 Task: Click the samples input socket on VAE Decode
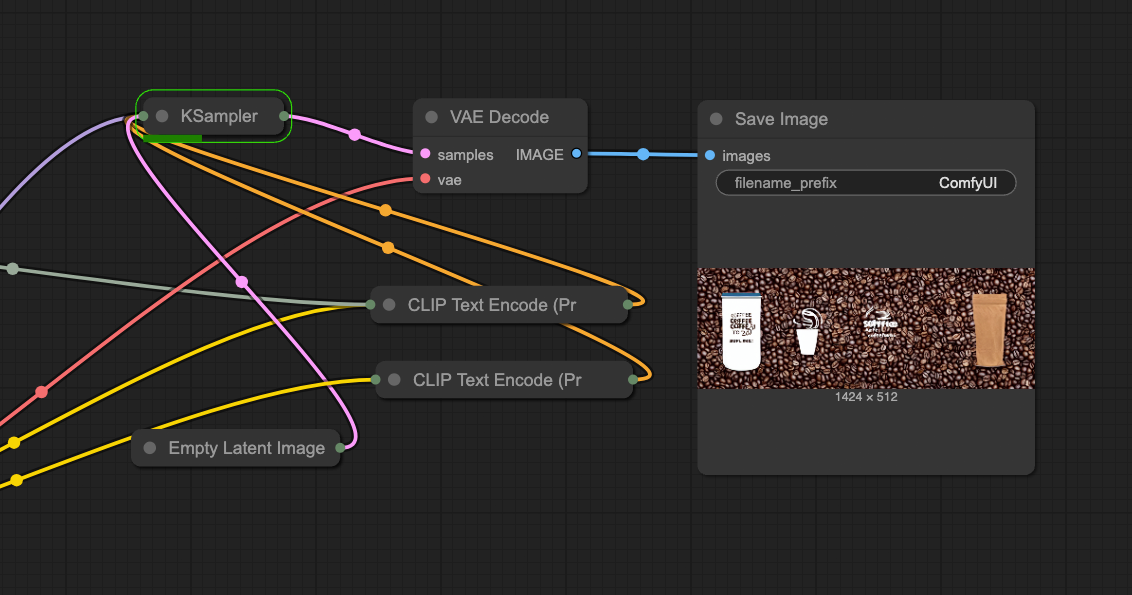pos(425,154)
